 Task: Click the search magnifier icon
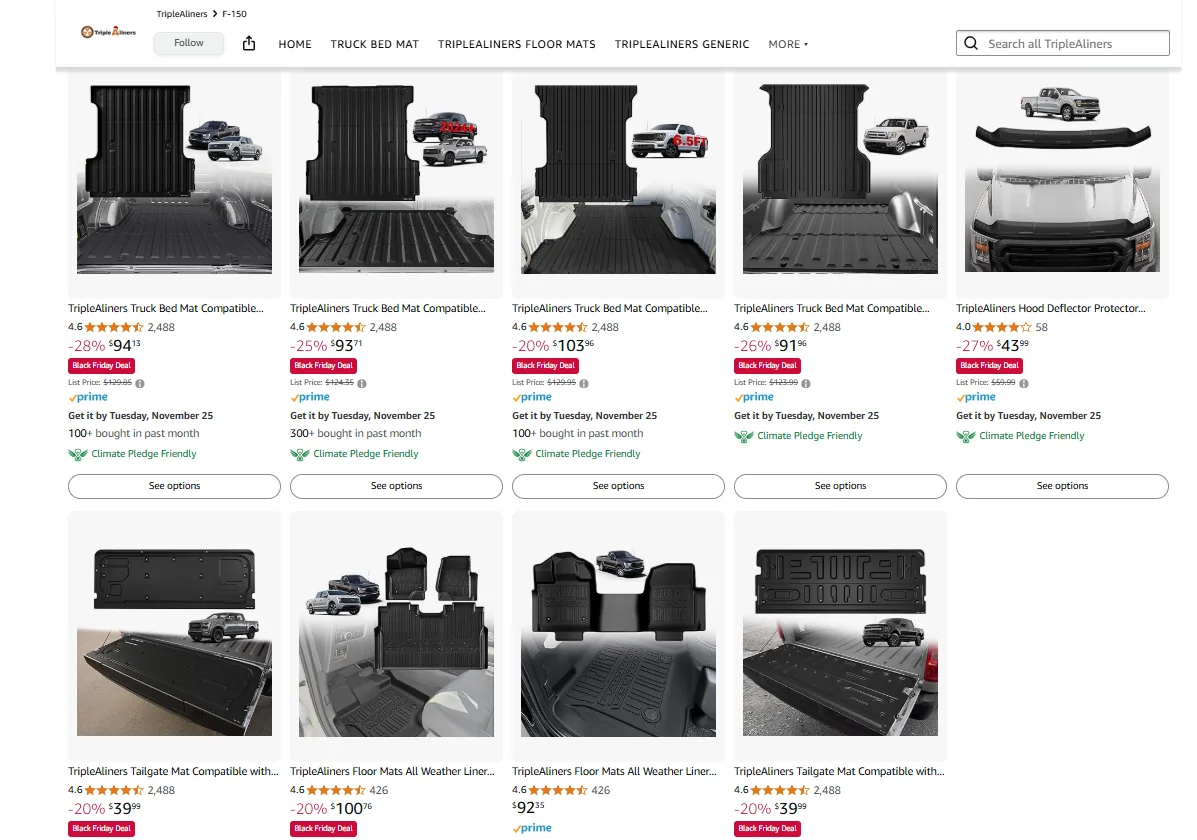point(971,44)
